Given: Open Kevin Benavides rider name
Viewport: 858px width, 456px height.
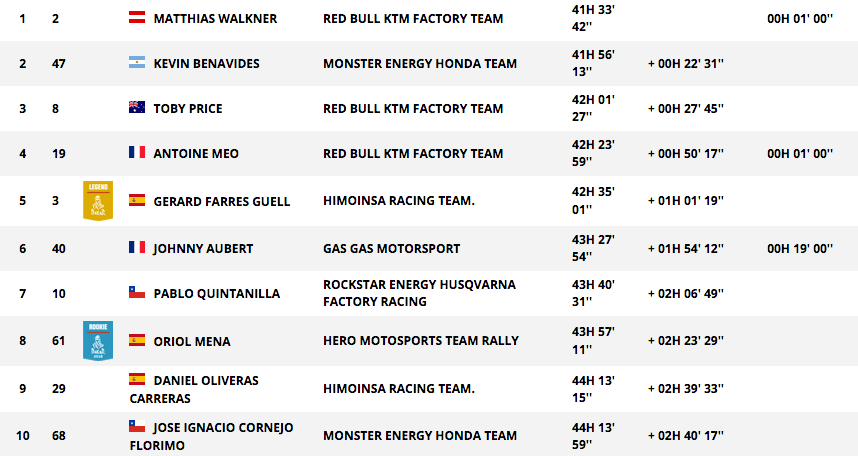Looking at the screenshot, I should (206, 64).
